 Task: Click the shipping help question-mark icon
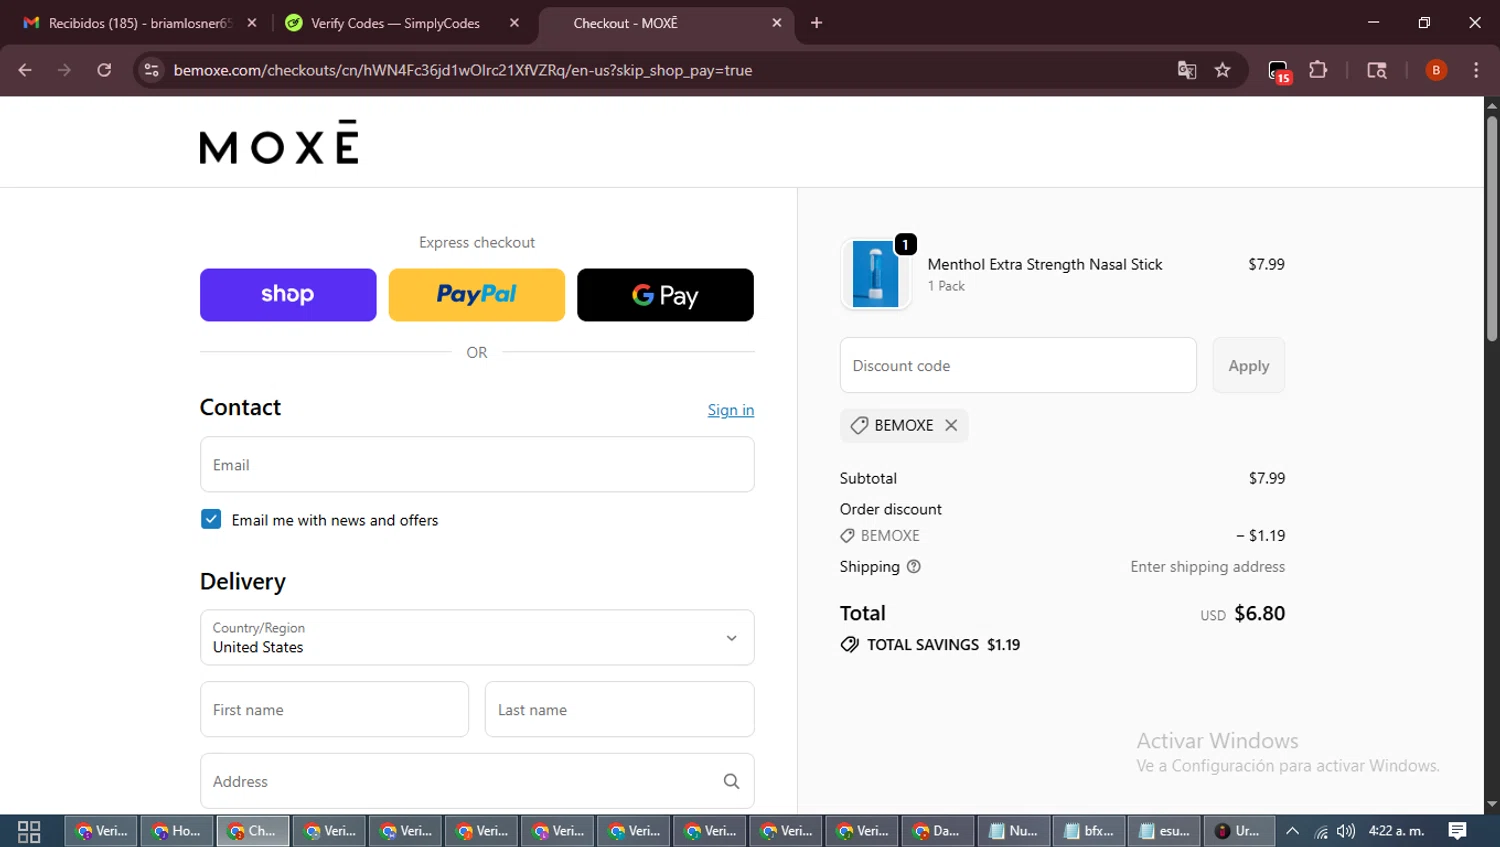(x=913, y=567)
